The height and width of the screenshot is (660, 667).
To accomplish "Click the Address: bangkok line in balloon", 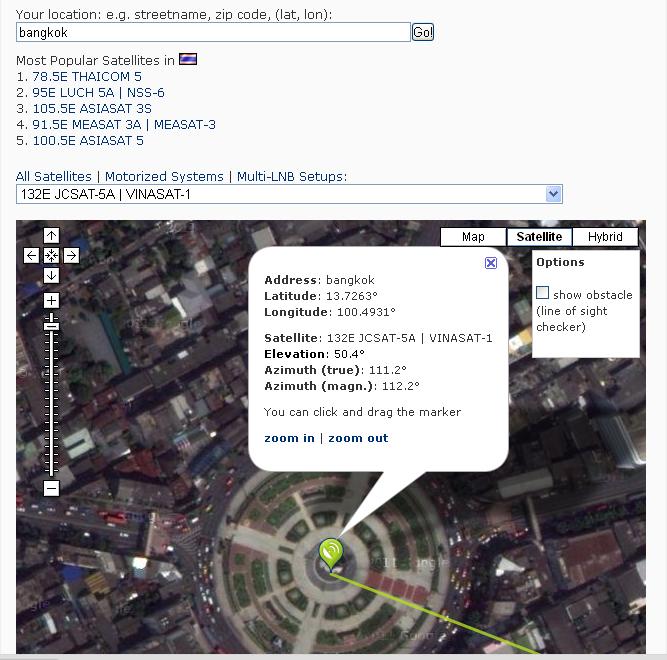I will click(x=319, y=280).
